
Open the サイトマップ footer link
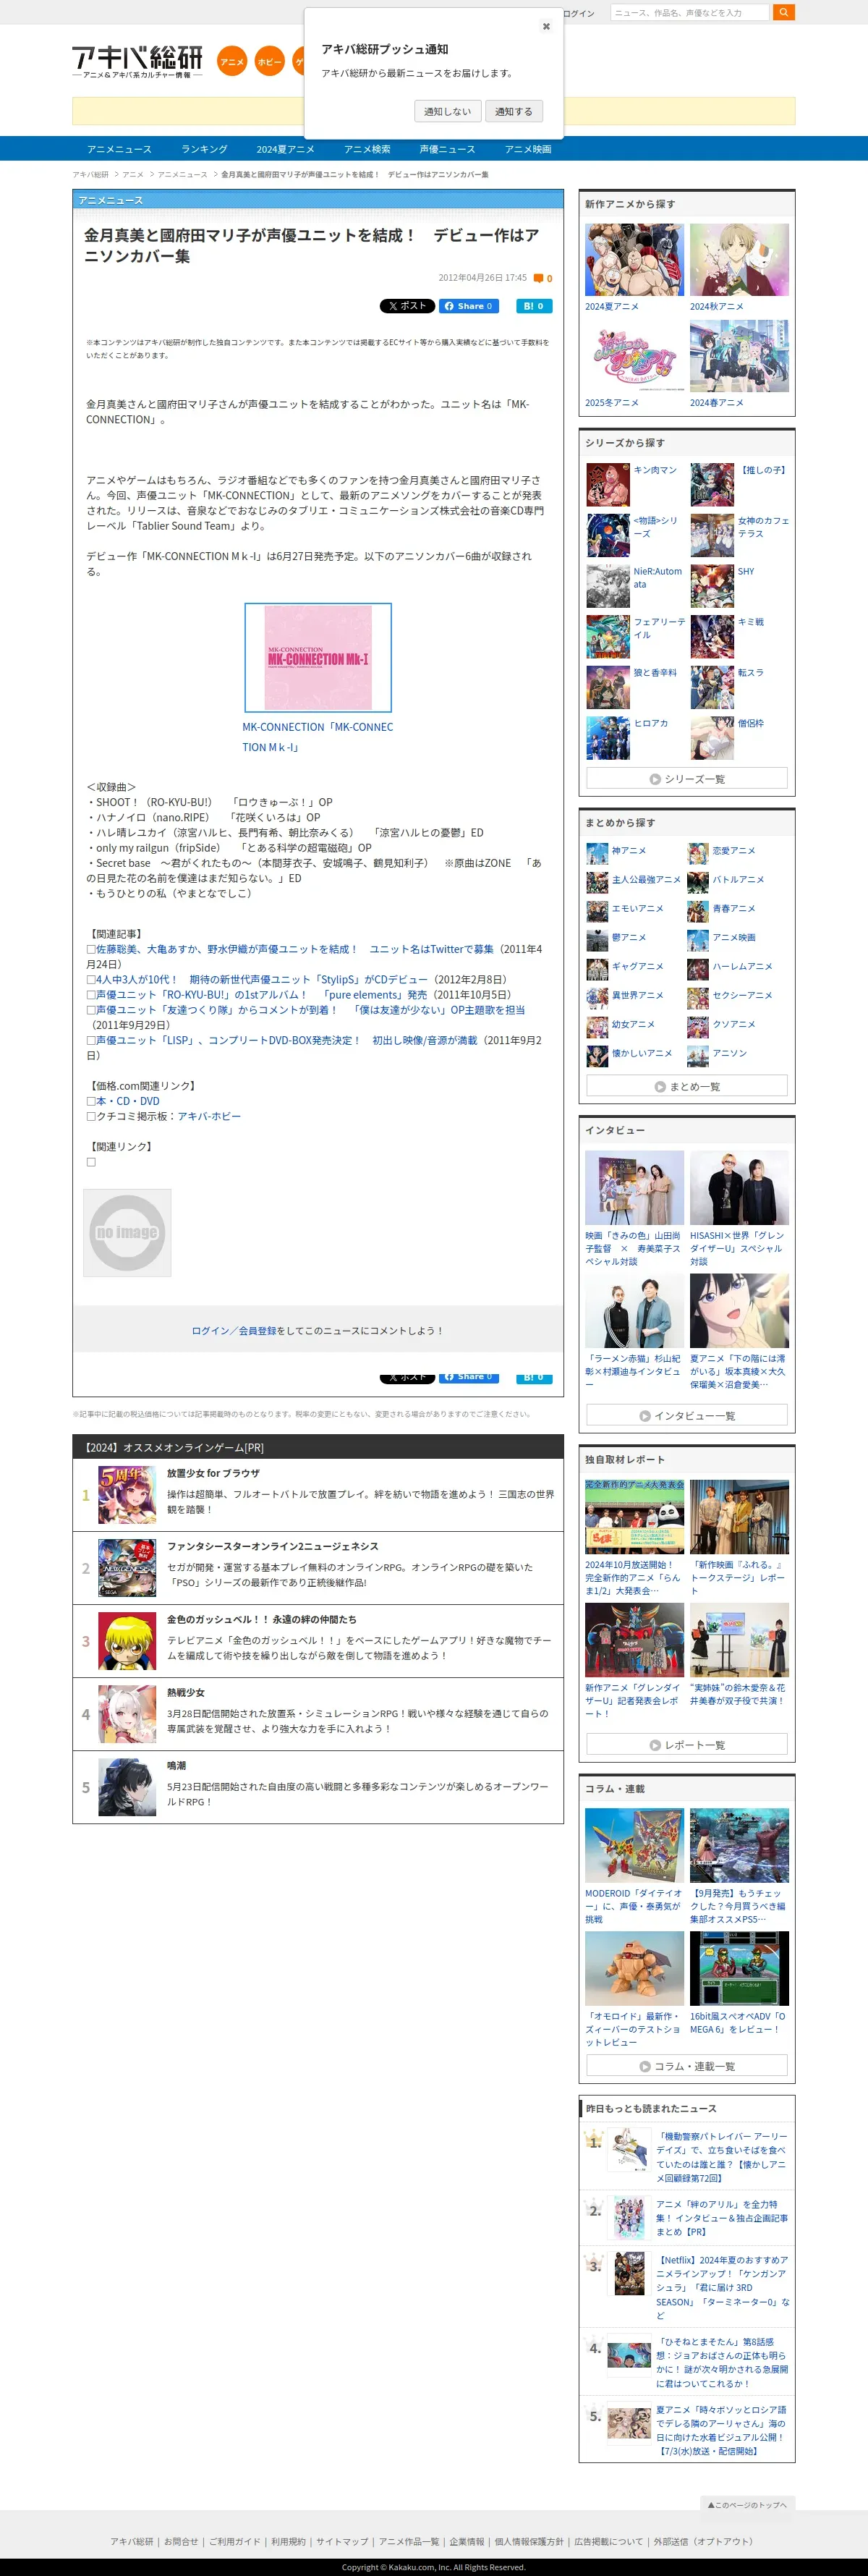click(342, 2541)
